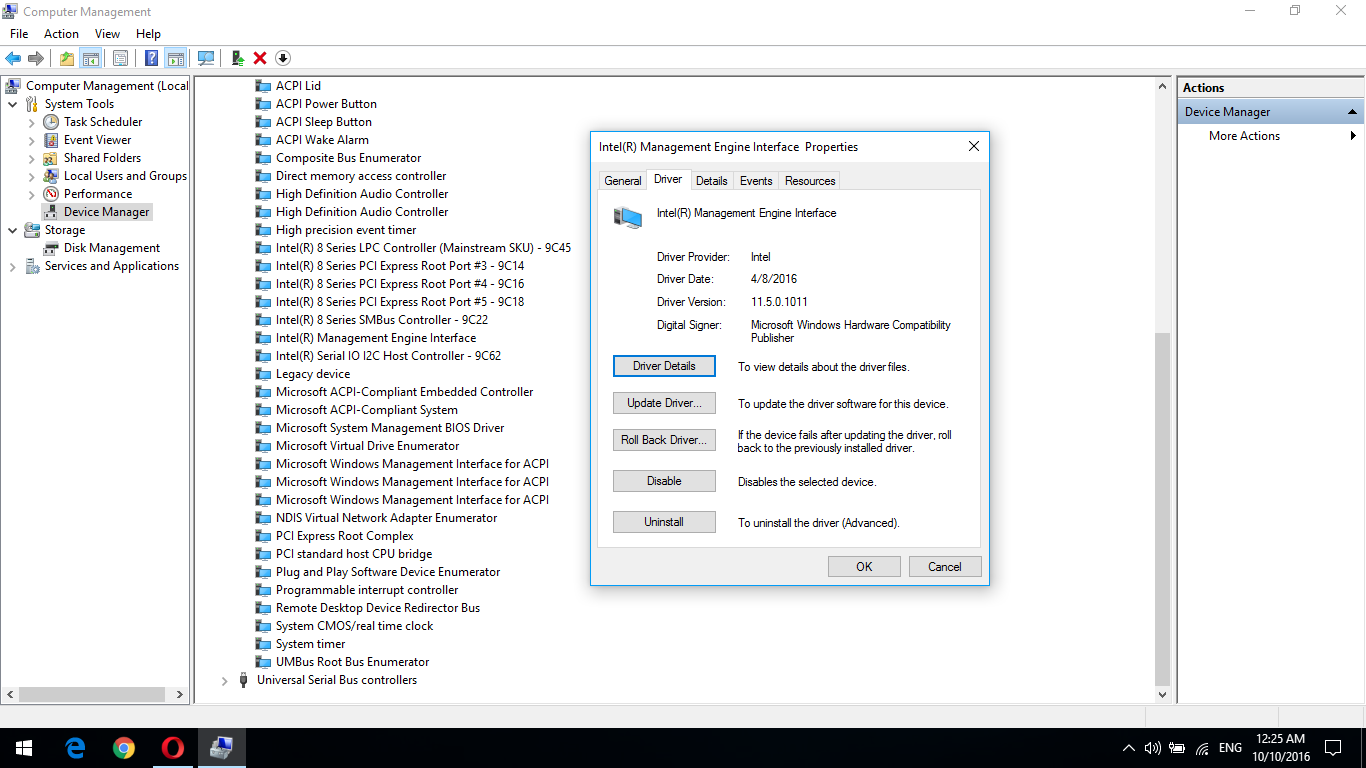Click the Disable button in Properties dialog

coord(664,481)
